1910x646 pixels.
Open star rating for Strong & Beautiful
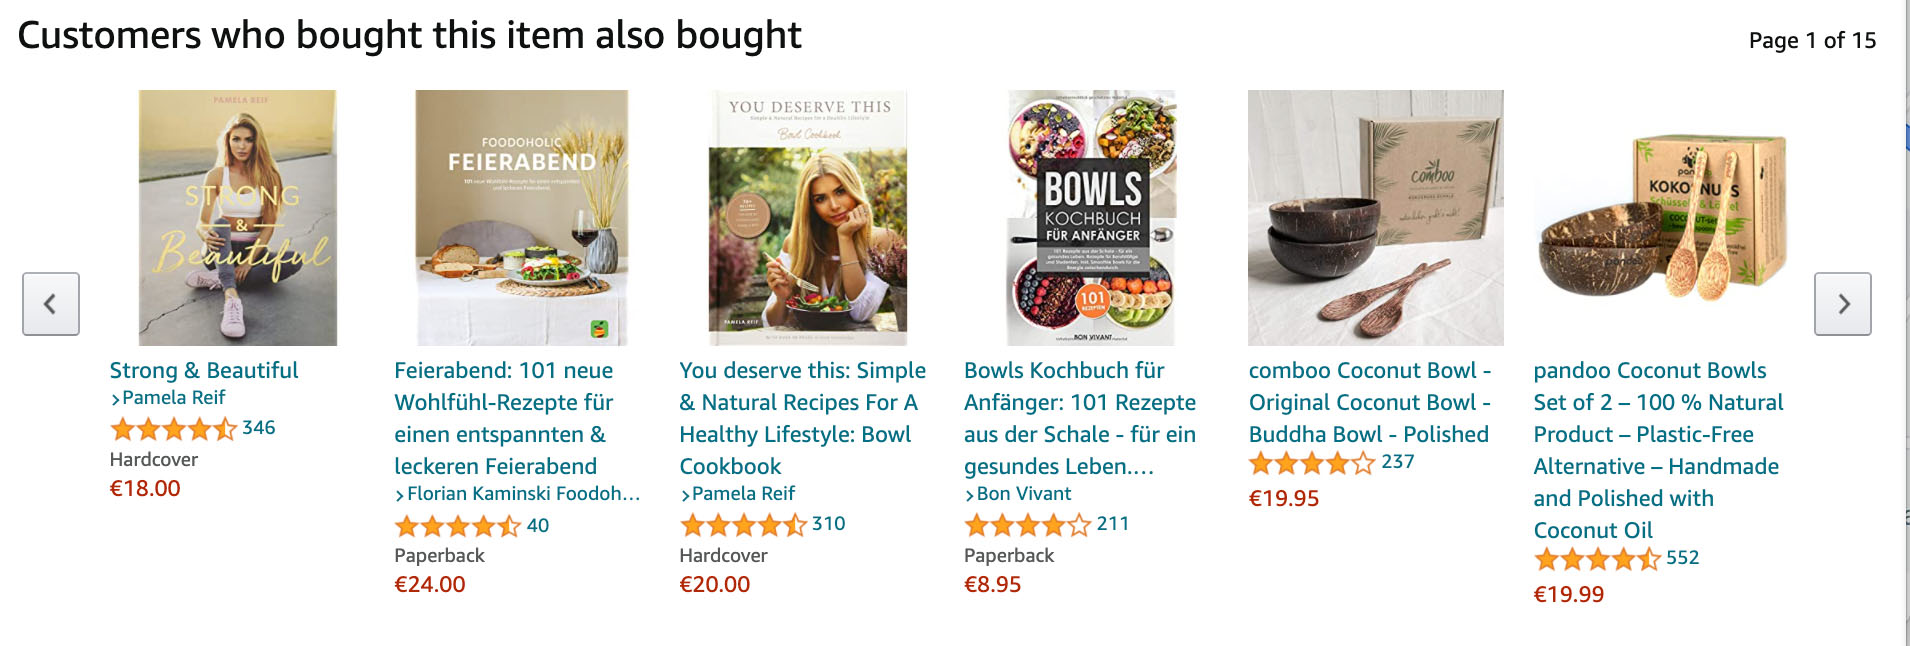pos(173,429)
